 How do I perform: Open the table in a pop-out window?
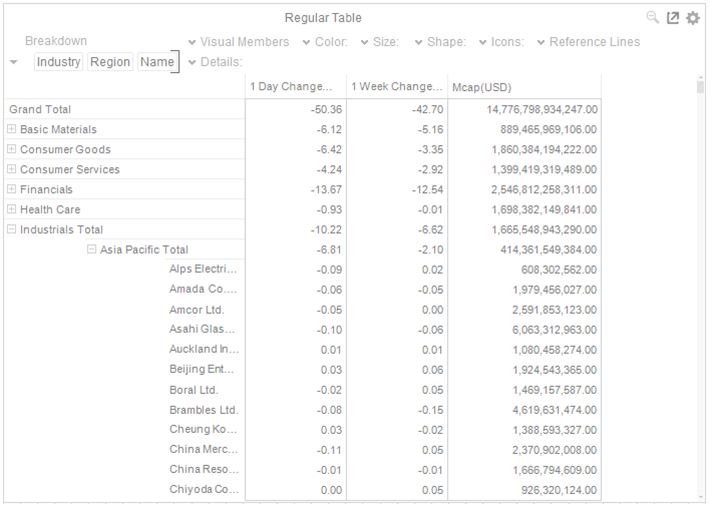[673, 18]
